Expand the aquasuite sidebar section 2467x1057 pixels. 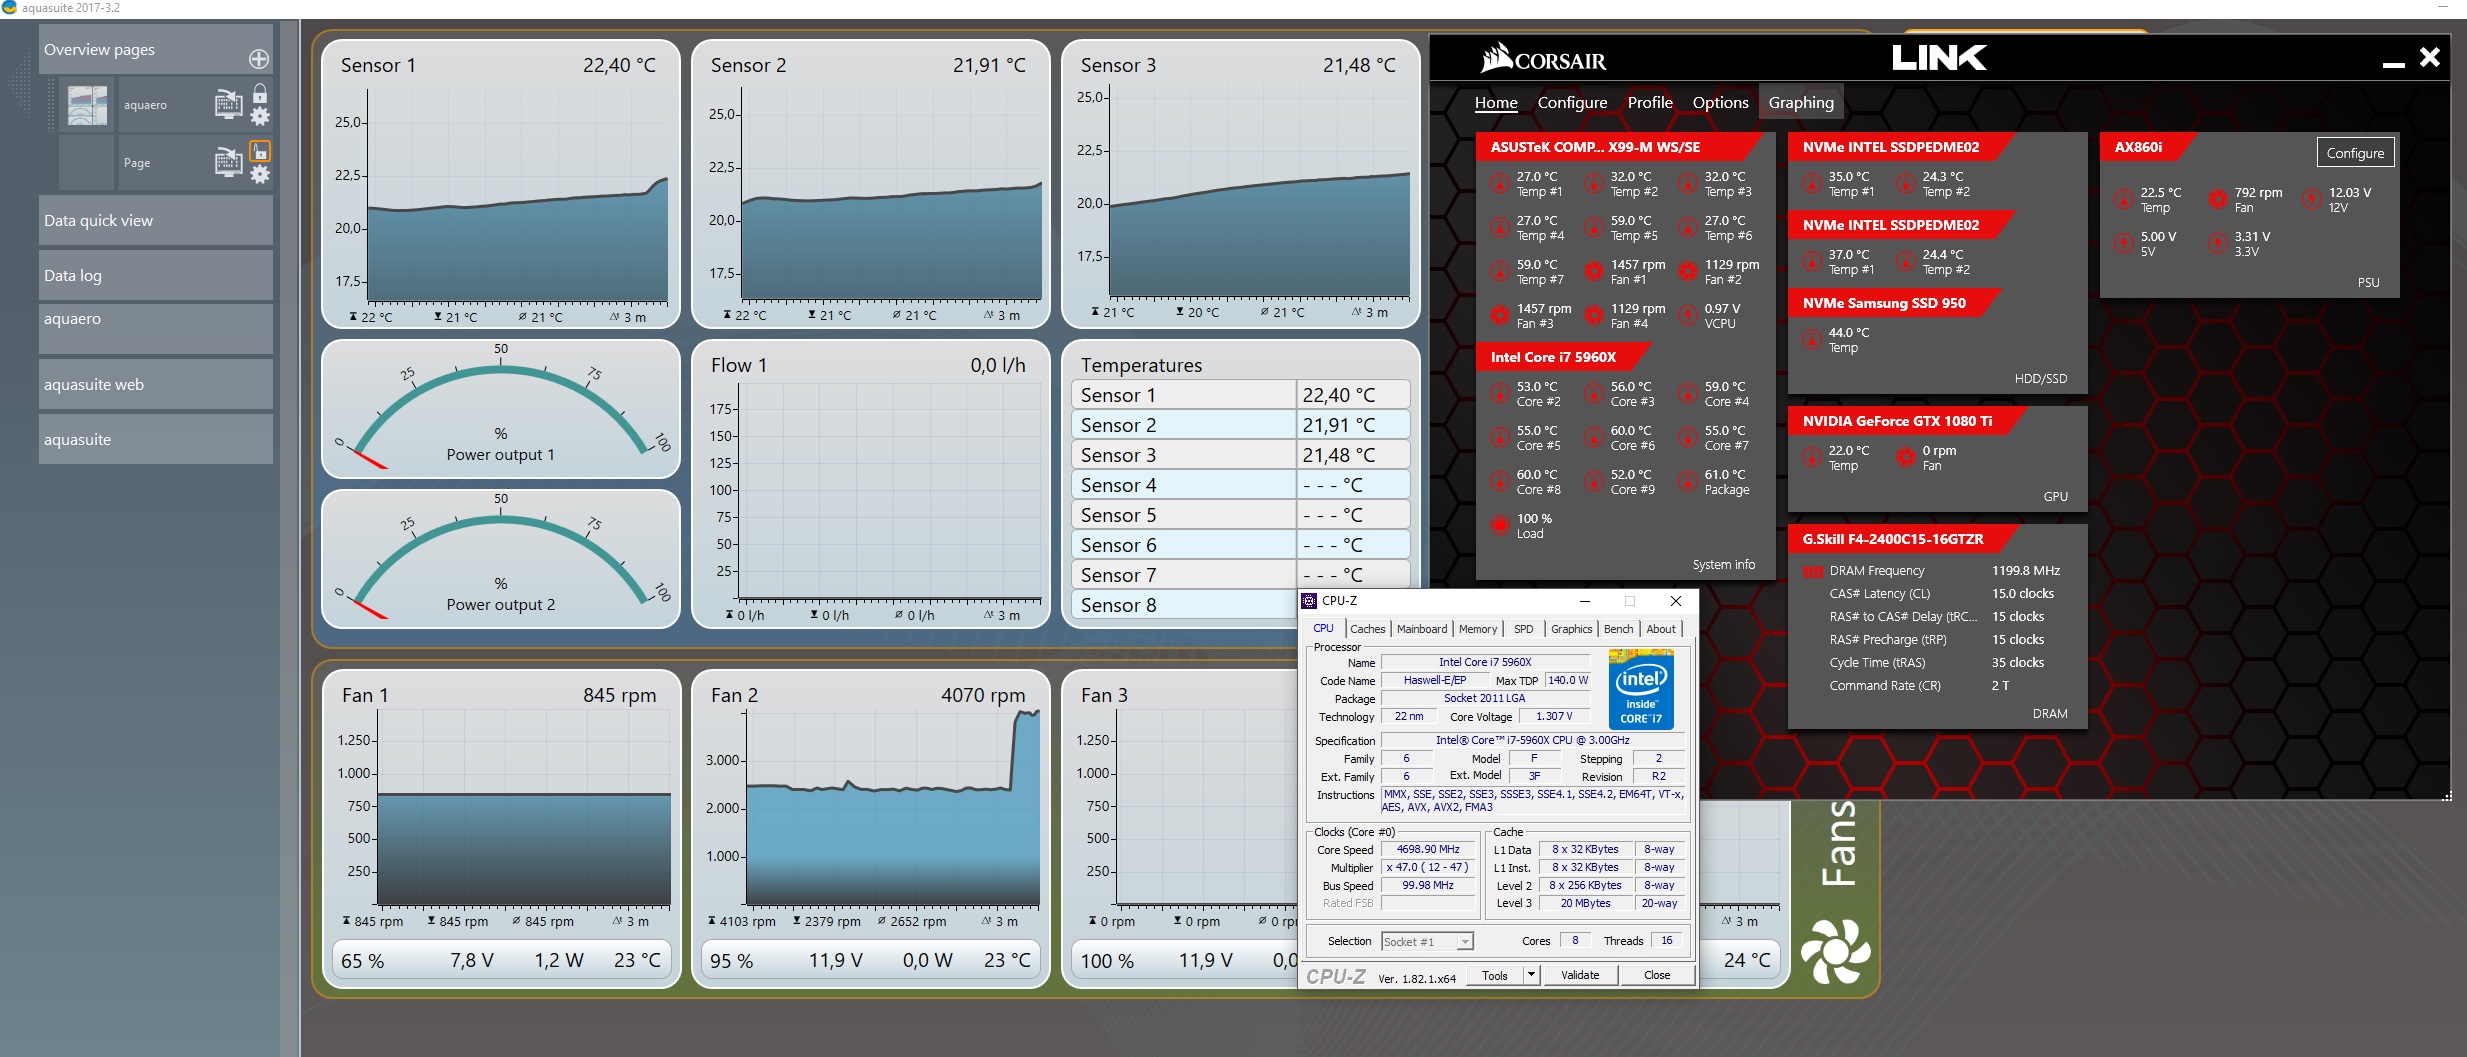point(156,439)
